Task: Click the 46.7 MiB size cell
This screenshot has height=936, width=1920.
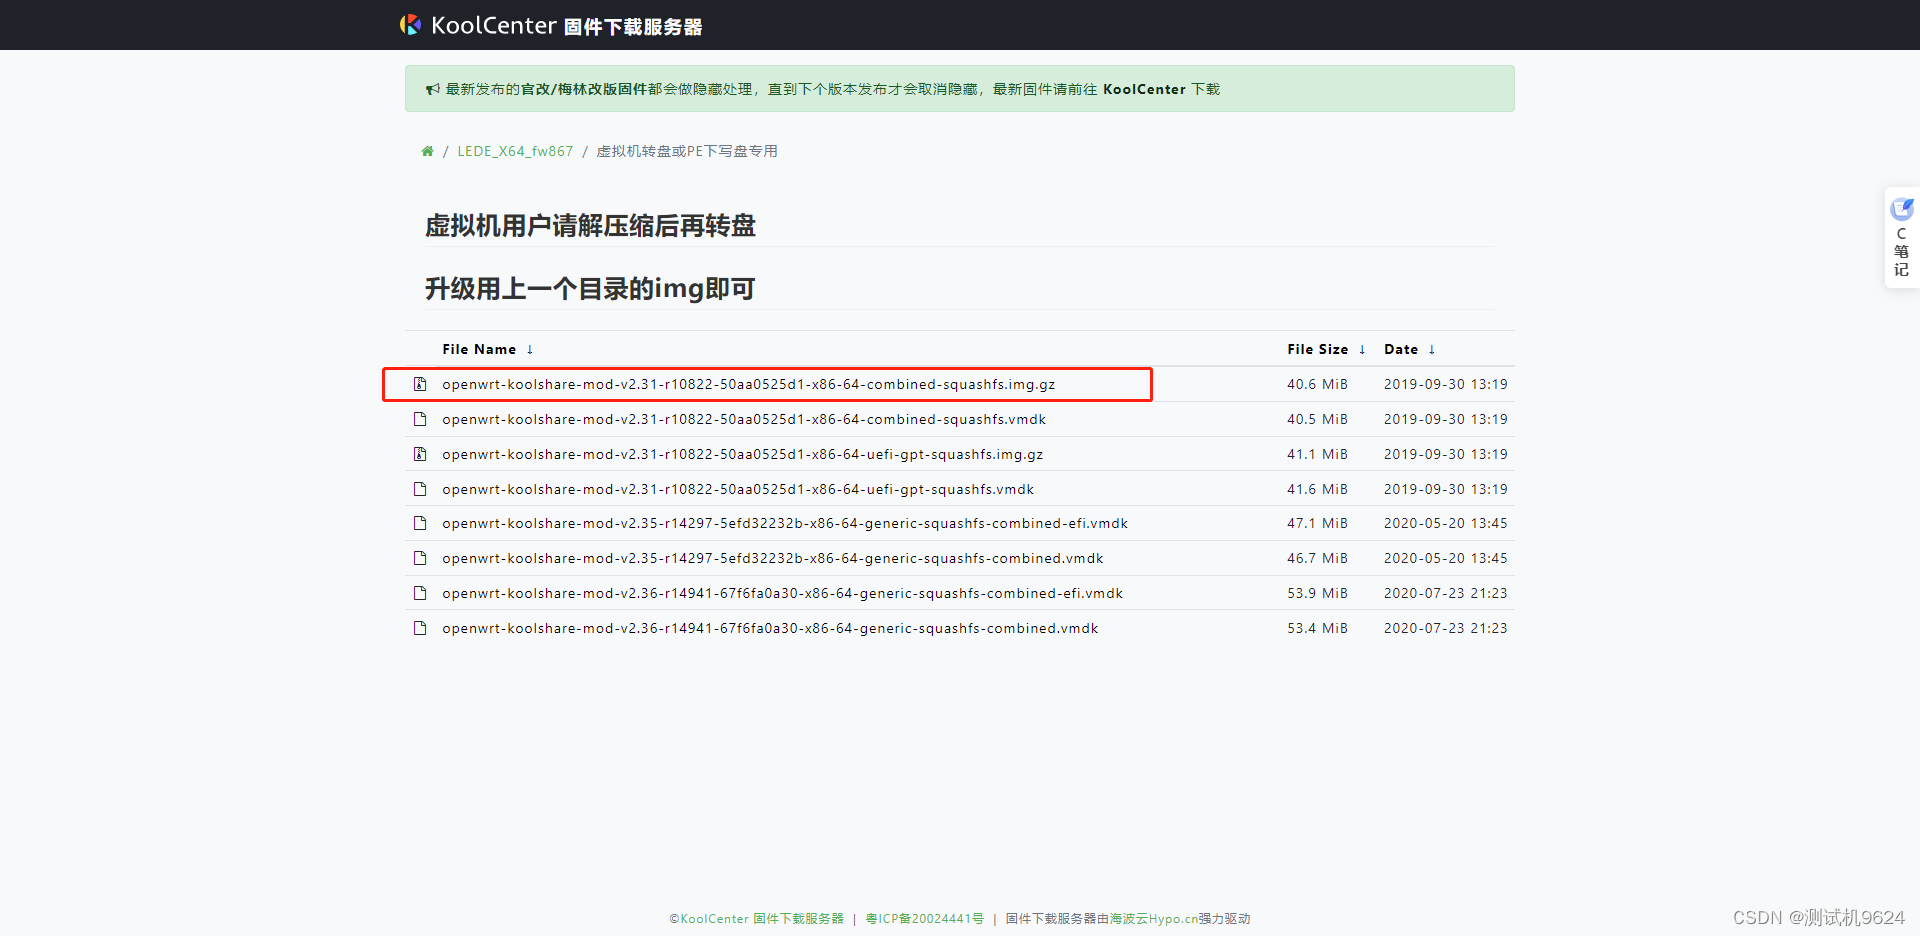Action: (x=1317, y=558)
